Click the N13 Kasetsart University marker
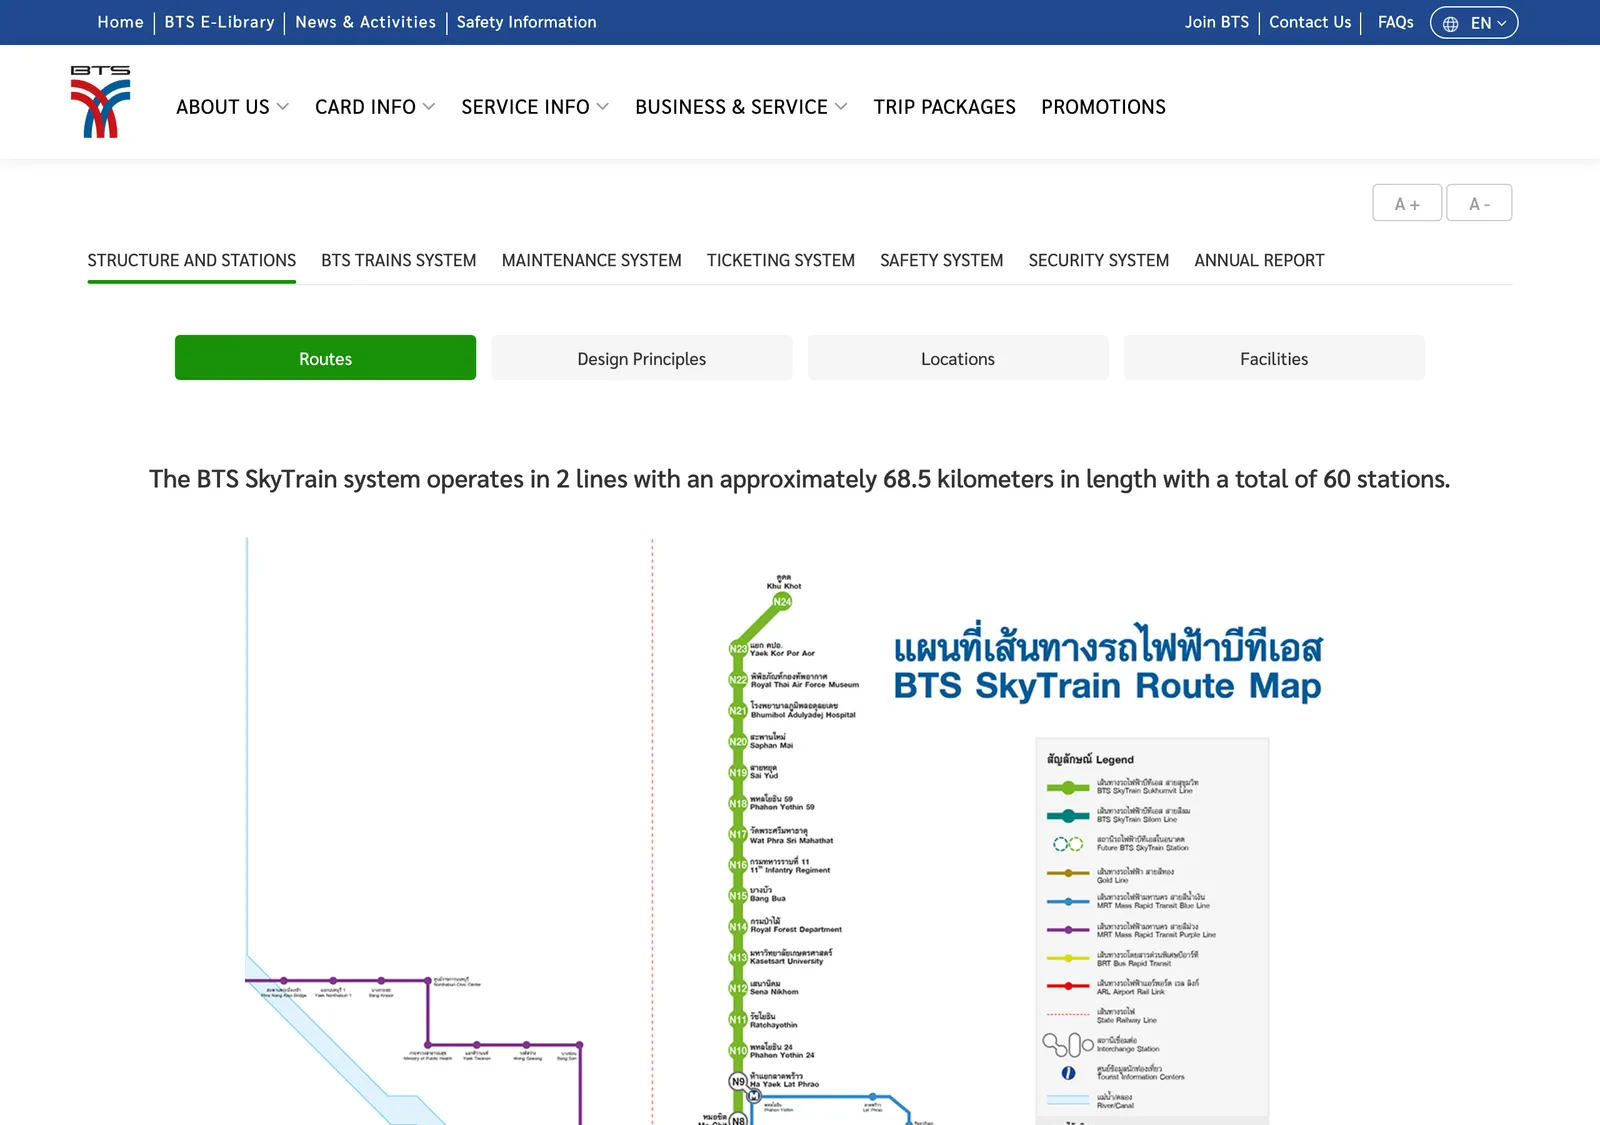This screenshot has width=1600, height=1125. coord(738,958)
